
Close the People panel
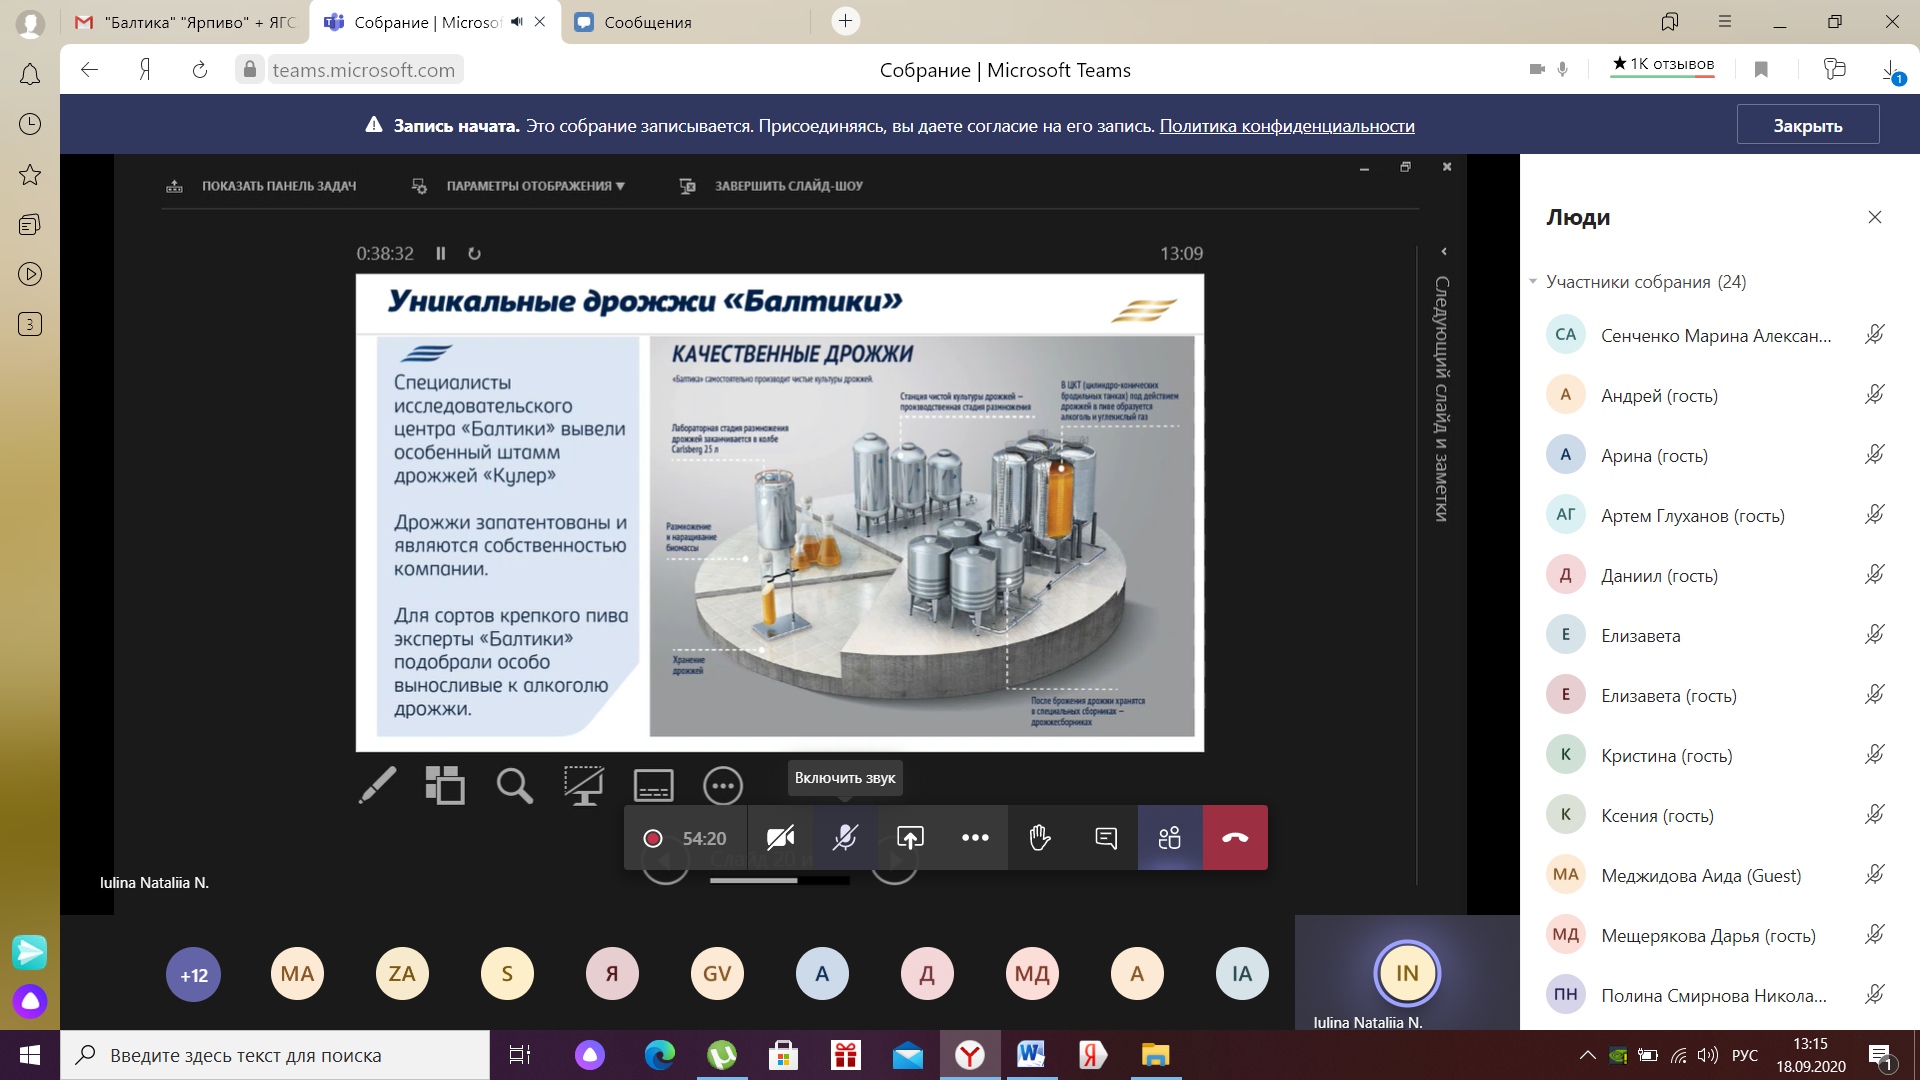coord(1875,217)
